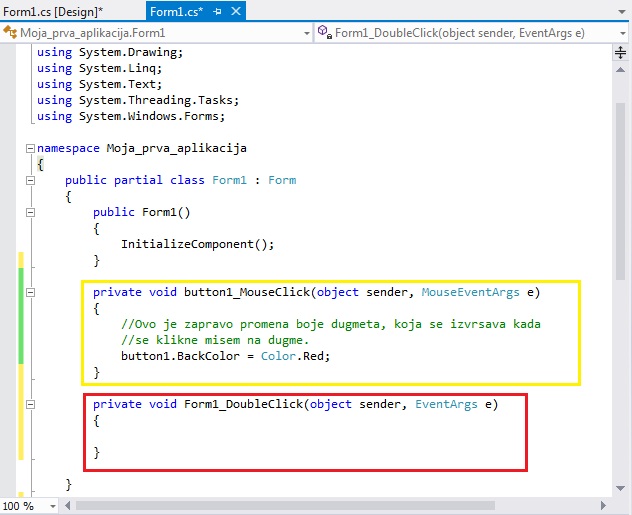Collapse the Form1_DoubleClick method
Image resolution: width=632 pixels, height=515 pixels.
[30, 404]
